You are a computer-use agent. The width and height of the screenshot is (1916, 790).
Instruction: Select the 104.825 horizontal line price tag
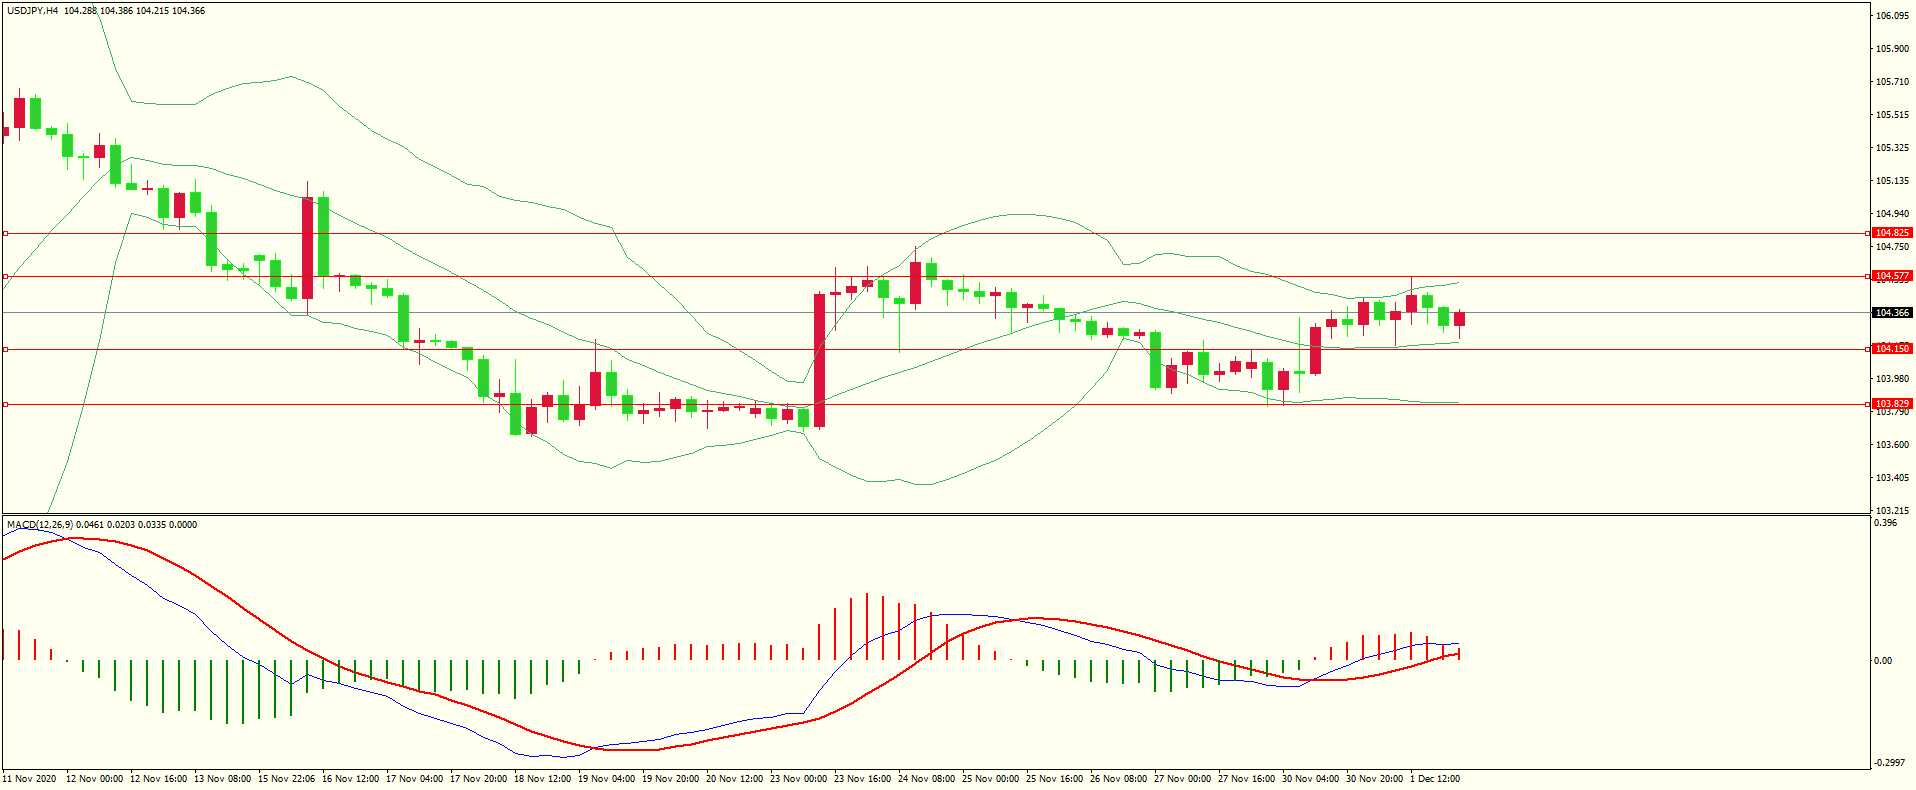click(x=1892, y=233)
